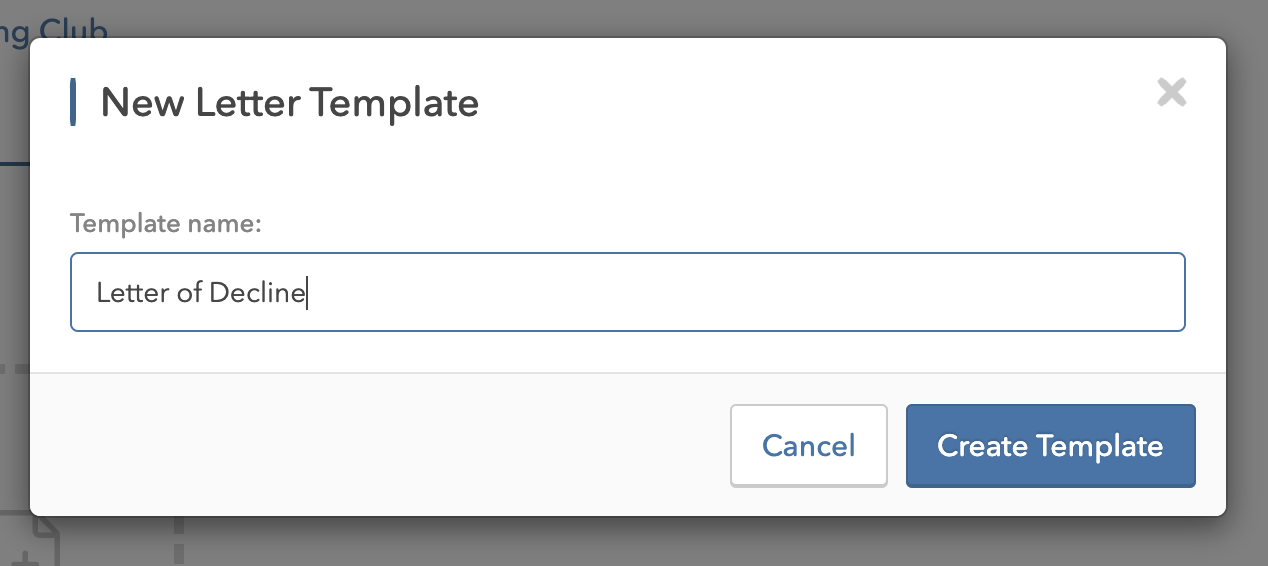The width and height of the screenshot is (1268, 566).
Task: Click the word "of" in the name field
Action: 190,293
